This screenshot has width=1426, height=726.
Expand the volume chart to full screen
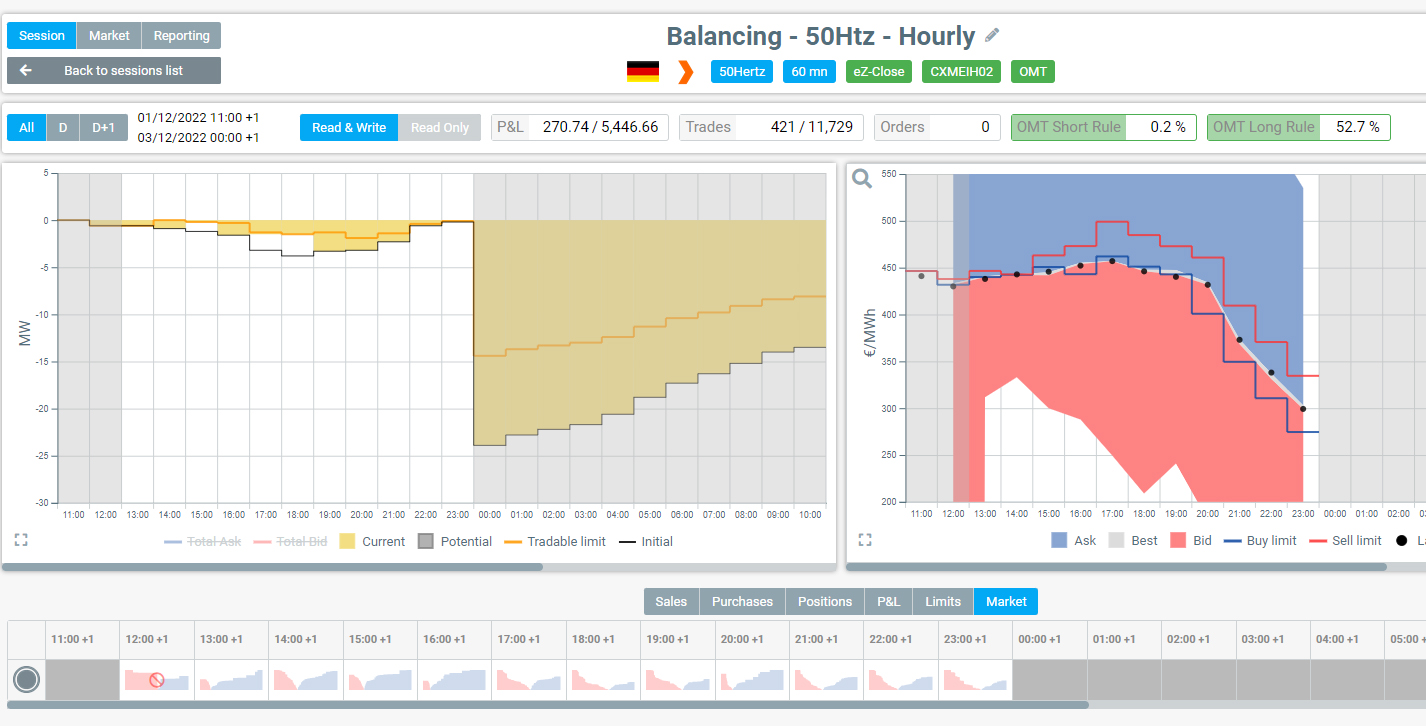21,539
